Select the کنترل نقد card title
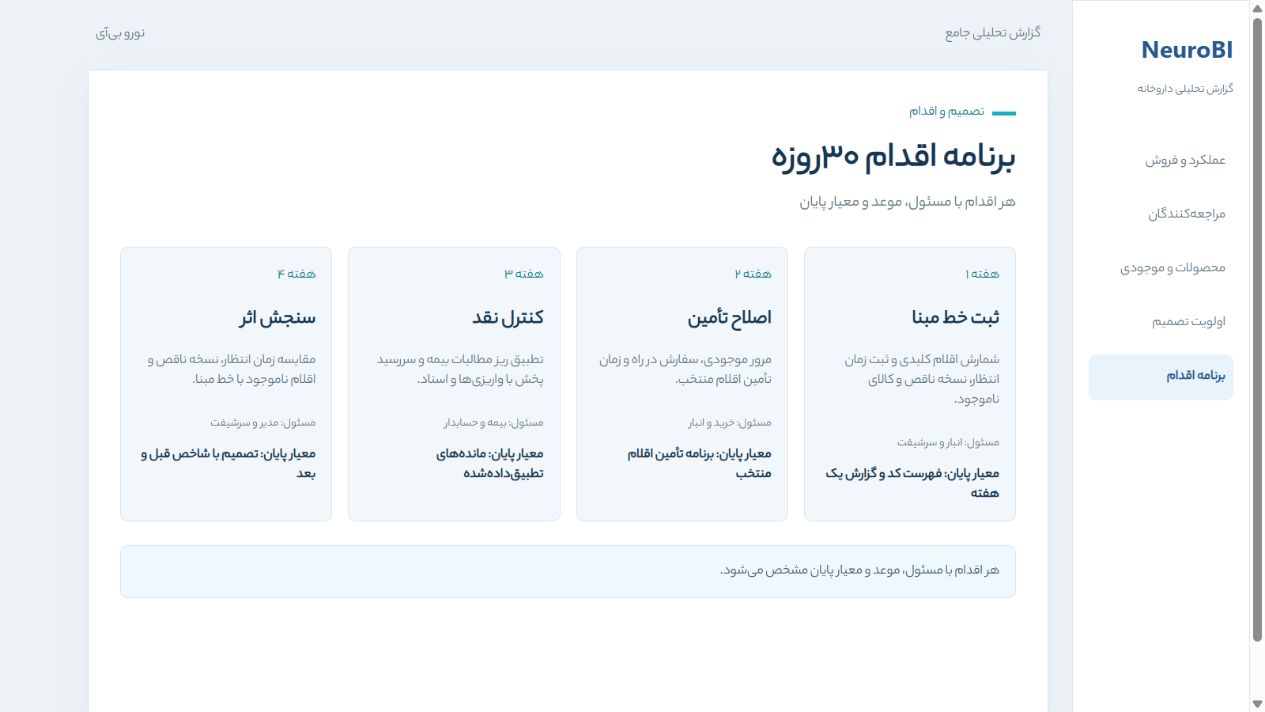This screenshot has width=1265, height=712. click(x=508, y=318)
